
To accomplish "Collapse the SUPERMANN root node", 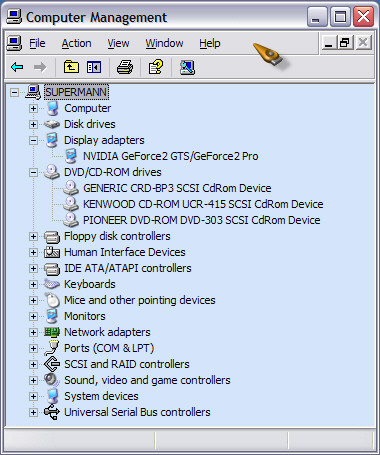I will (14, 92).
